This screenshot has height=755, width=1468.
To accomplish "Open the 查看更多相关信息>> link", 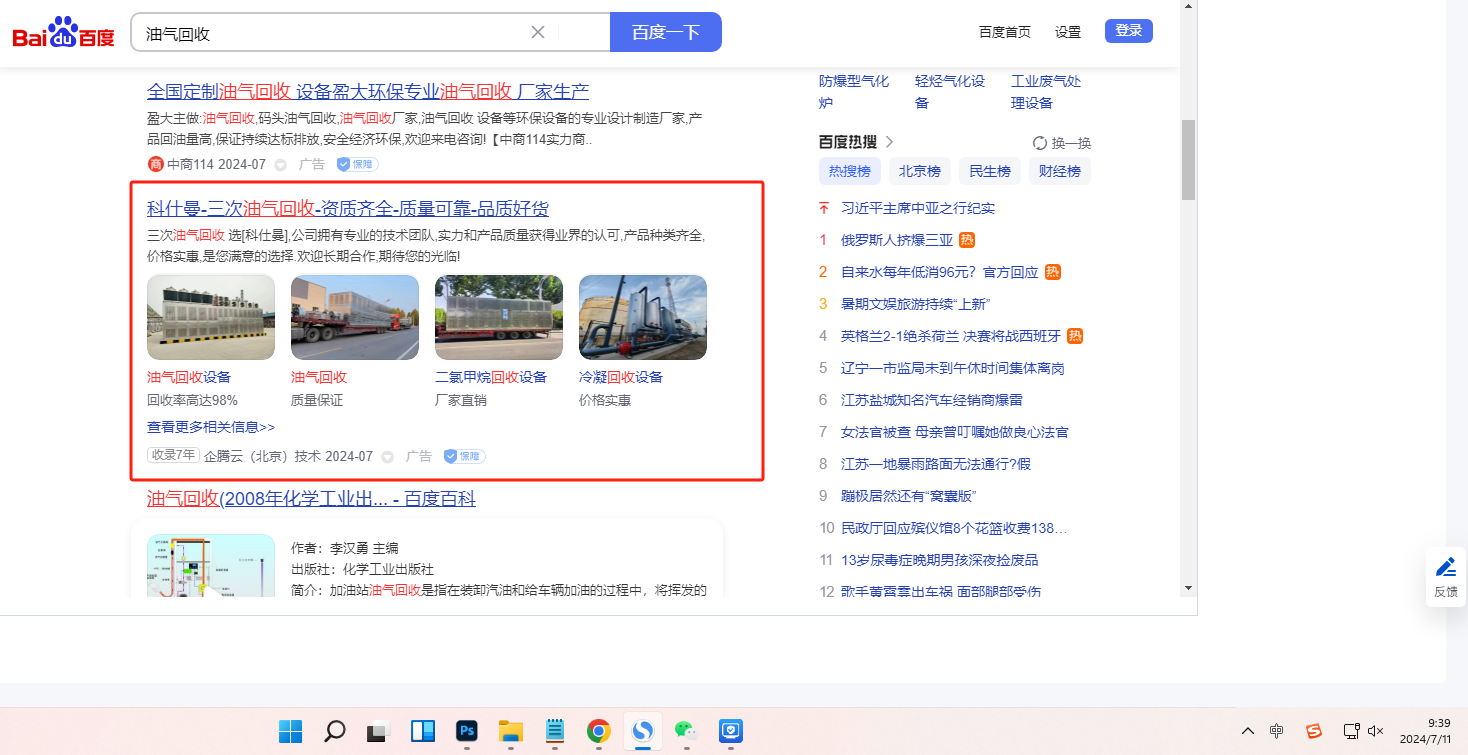I will tap(211, 427).
